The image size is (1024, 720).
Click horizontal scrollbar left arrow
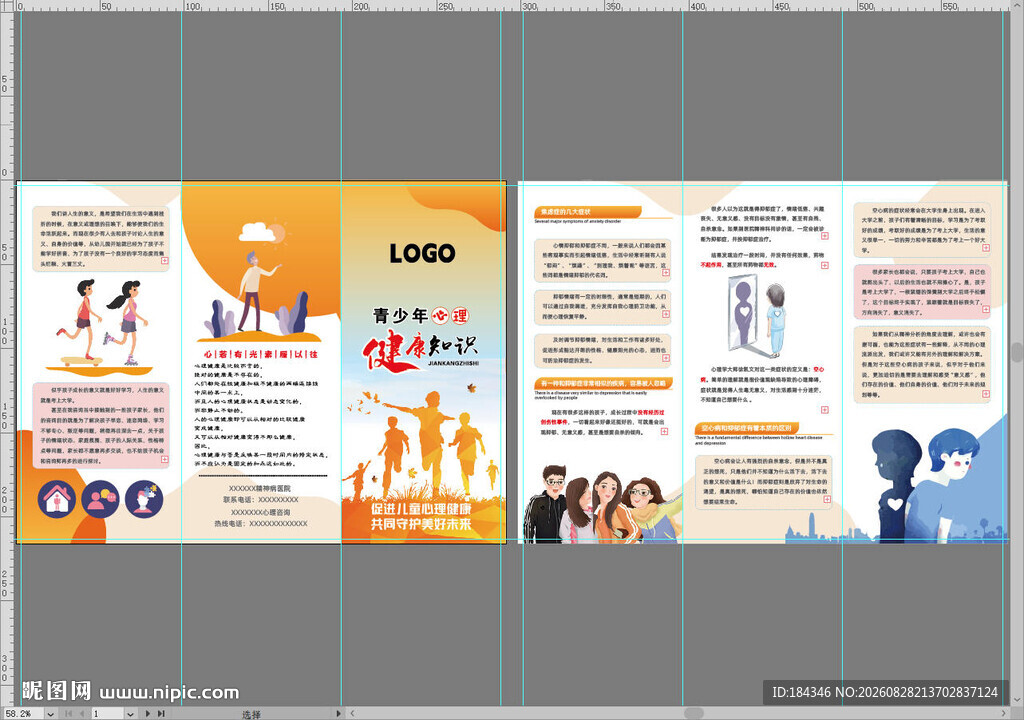(352, 713)
